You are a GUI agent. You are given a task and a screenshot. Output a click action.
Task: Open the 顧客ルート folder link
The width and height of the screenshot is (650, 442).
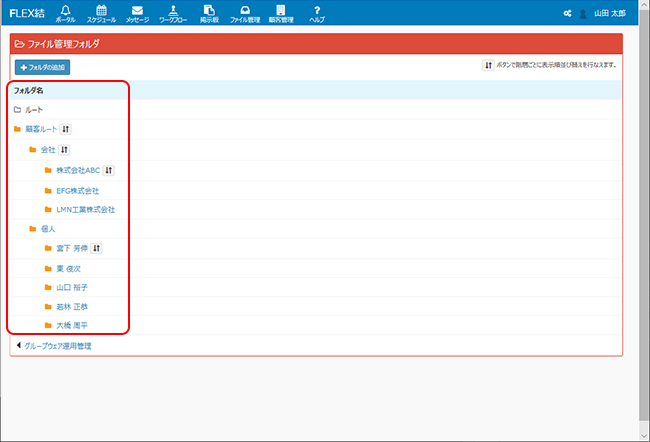tap(41, 129)
